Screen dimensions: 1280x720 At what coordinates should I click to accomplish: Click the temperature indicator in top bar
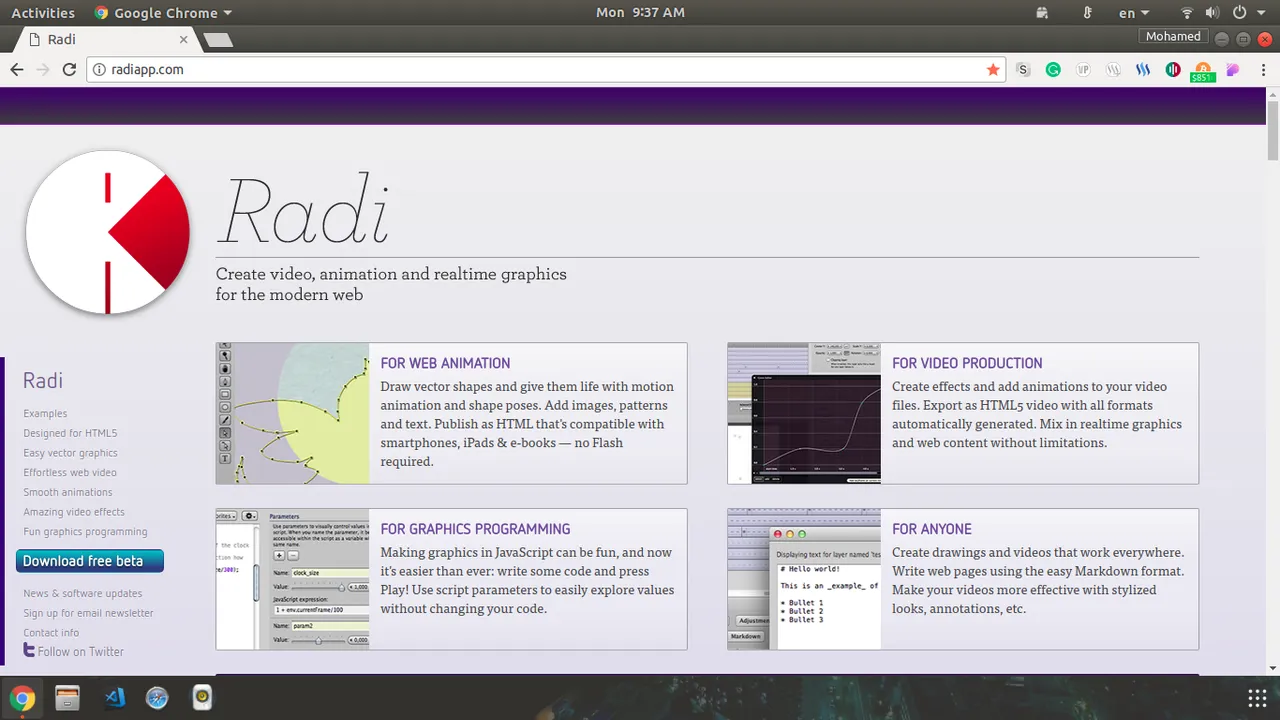pos(1088,13)
